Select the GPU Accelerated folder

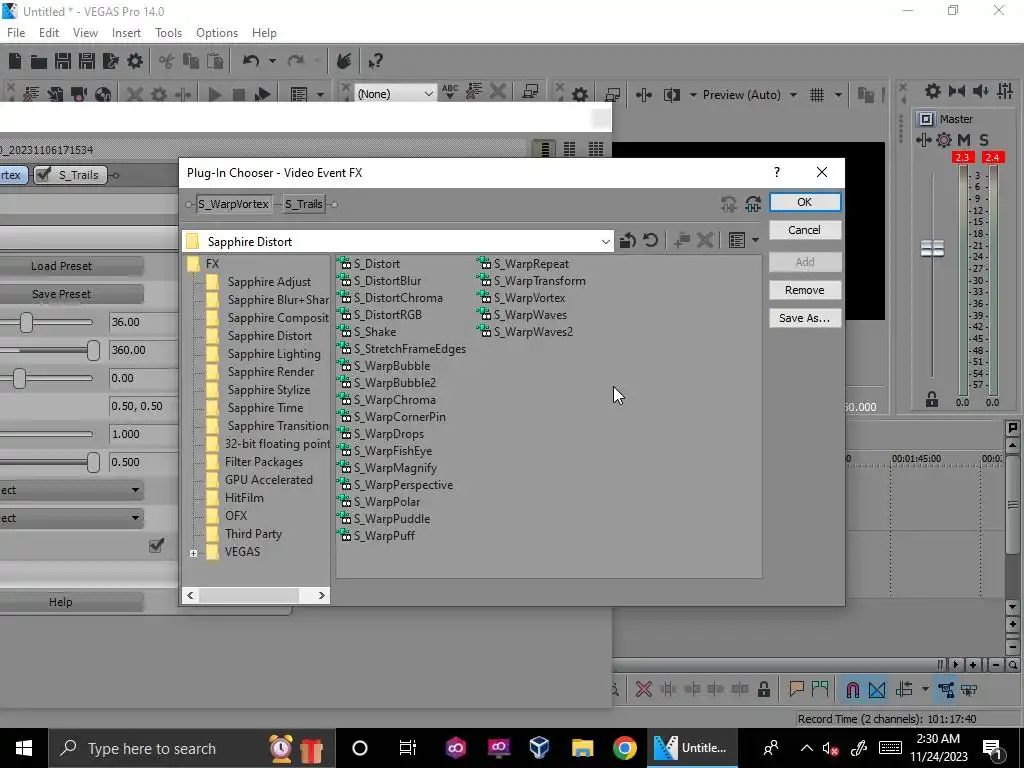268,480
